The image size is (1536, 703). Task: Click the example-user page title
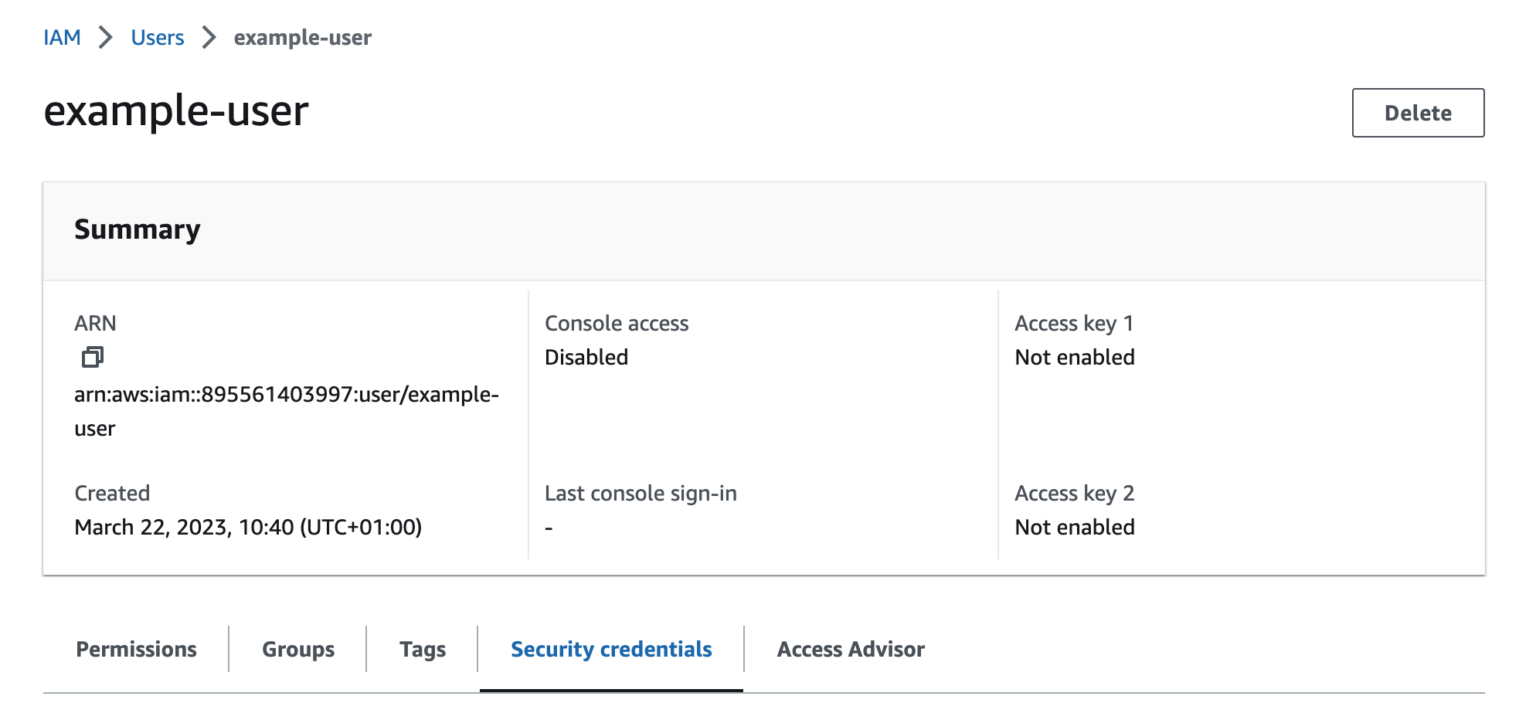point(176,111)
